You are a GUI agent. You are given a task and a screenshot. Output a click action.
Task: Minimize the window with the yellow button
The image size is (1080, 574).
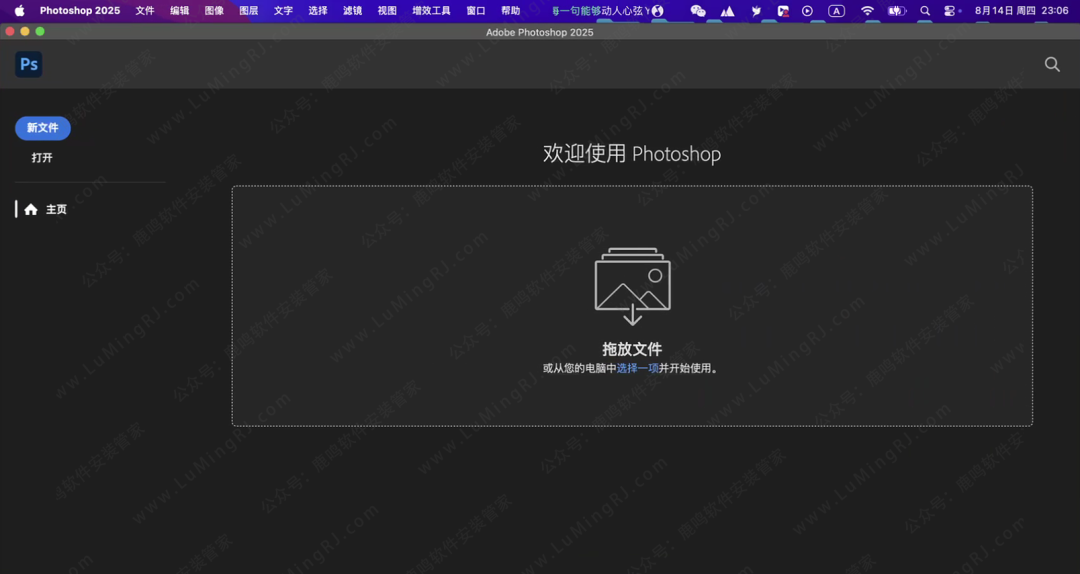pos(25,32)
